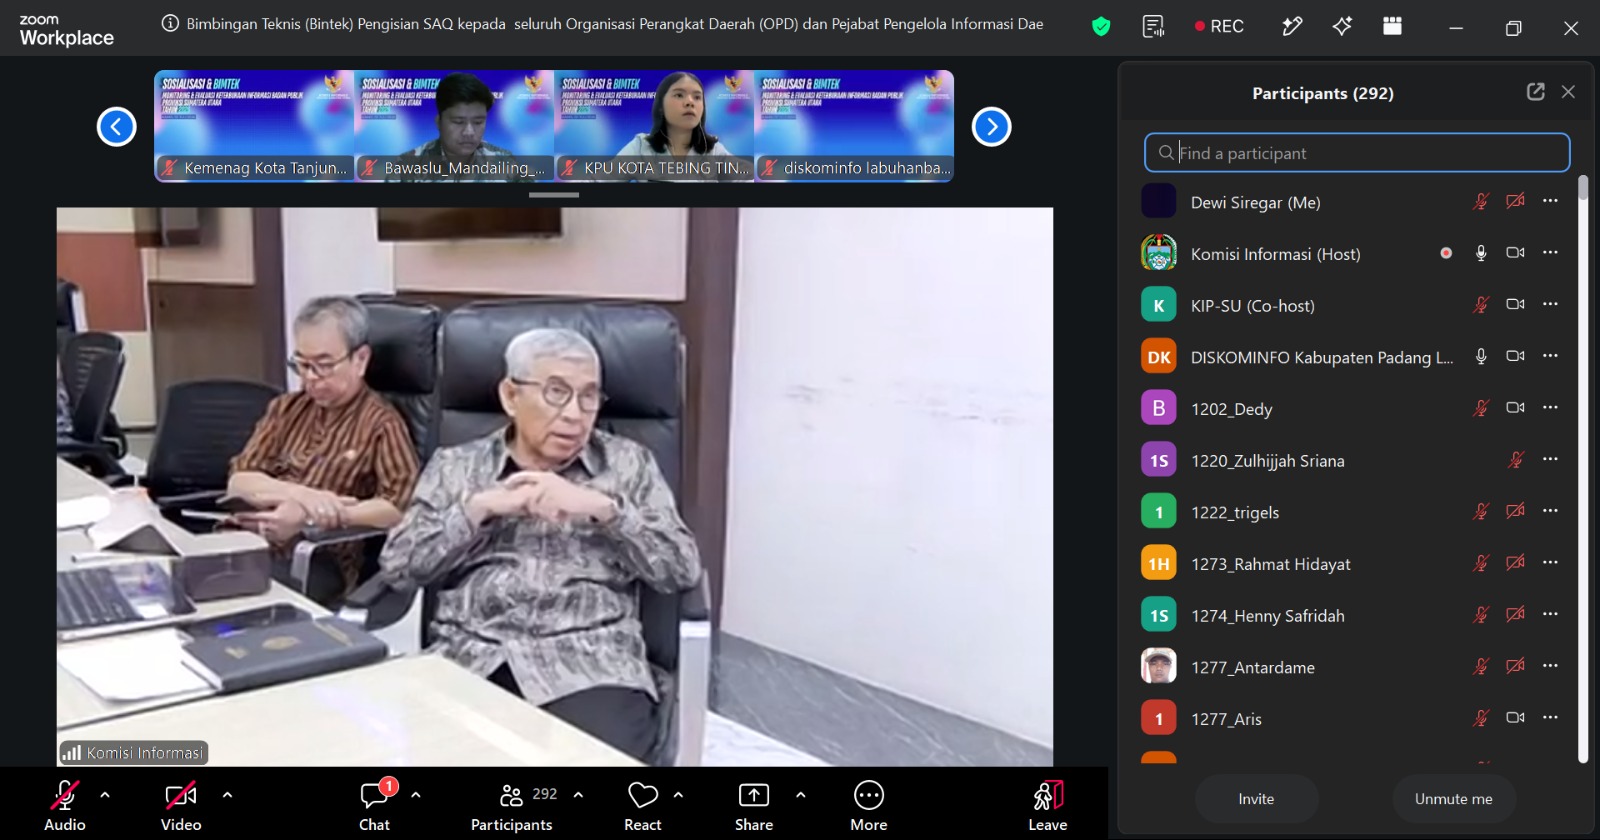Click the AI Companion sparkle icon

click(1342, 27)
